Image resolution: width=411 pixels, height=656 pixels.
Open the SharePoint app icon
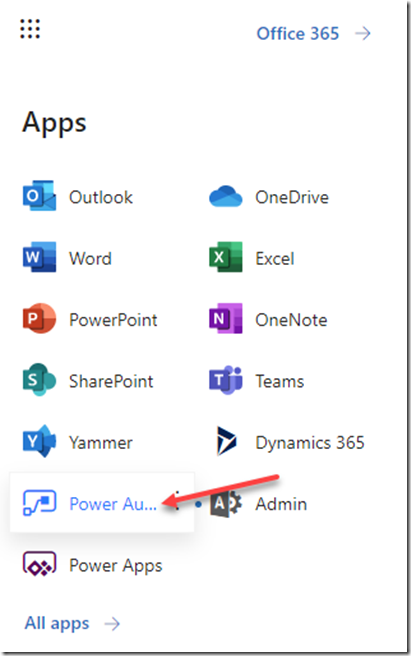[x=39, y=379]
